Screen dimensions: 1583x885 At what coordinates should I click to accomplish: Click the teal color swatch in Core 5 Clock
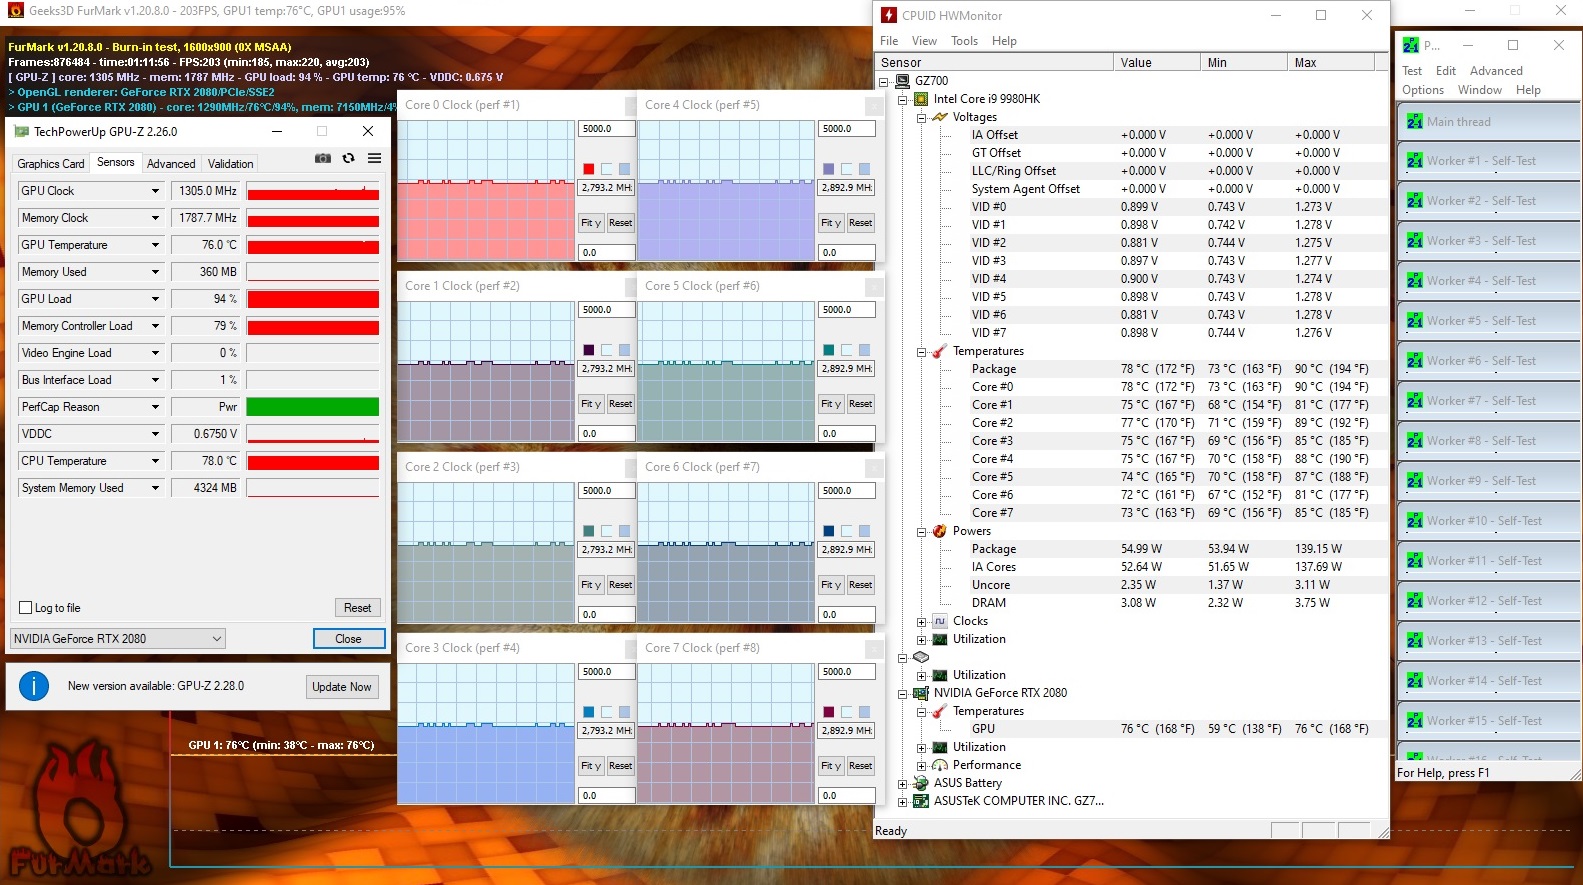point(829,350)
